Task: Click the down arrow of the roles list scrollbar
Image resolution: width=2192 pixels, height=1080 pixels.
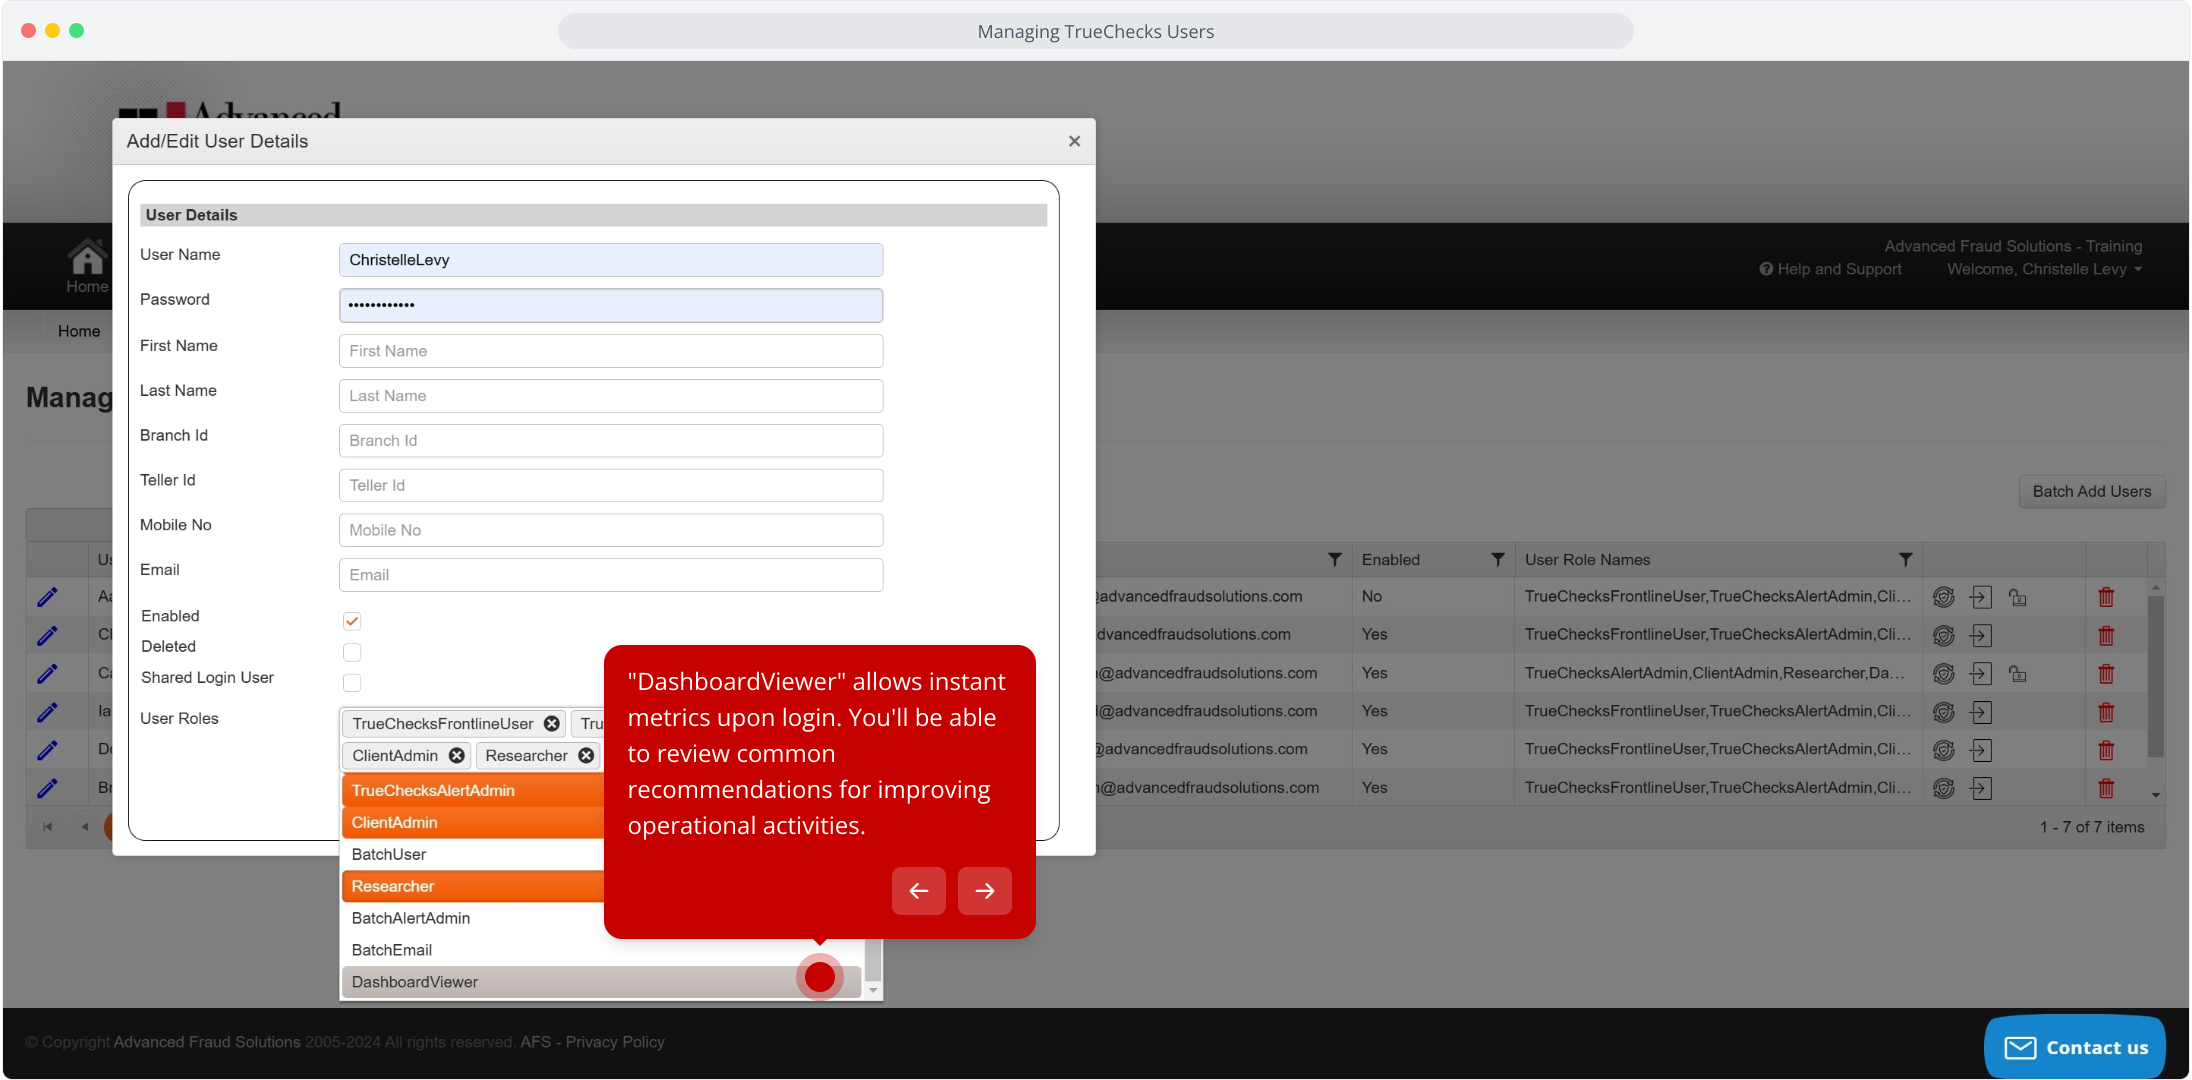Action: [x=873, y=990]
